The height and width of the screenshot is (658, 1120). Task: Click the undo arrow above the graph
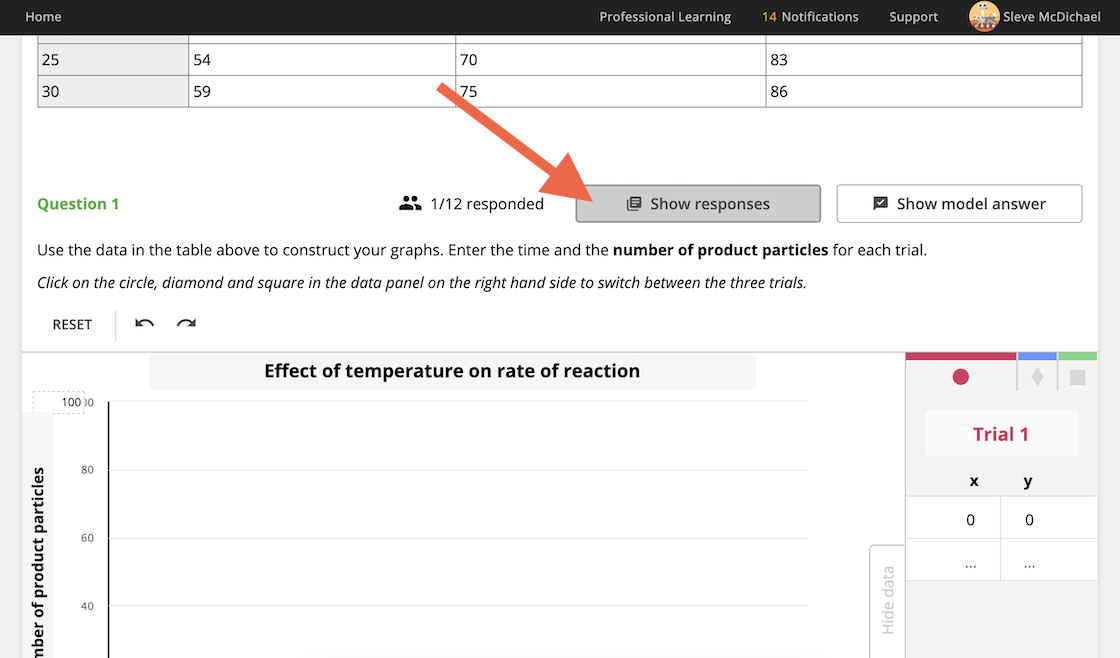(143, 324)
